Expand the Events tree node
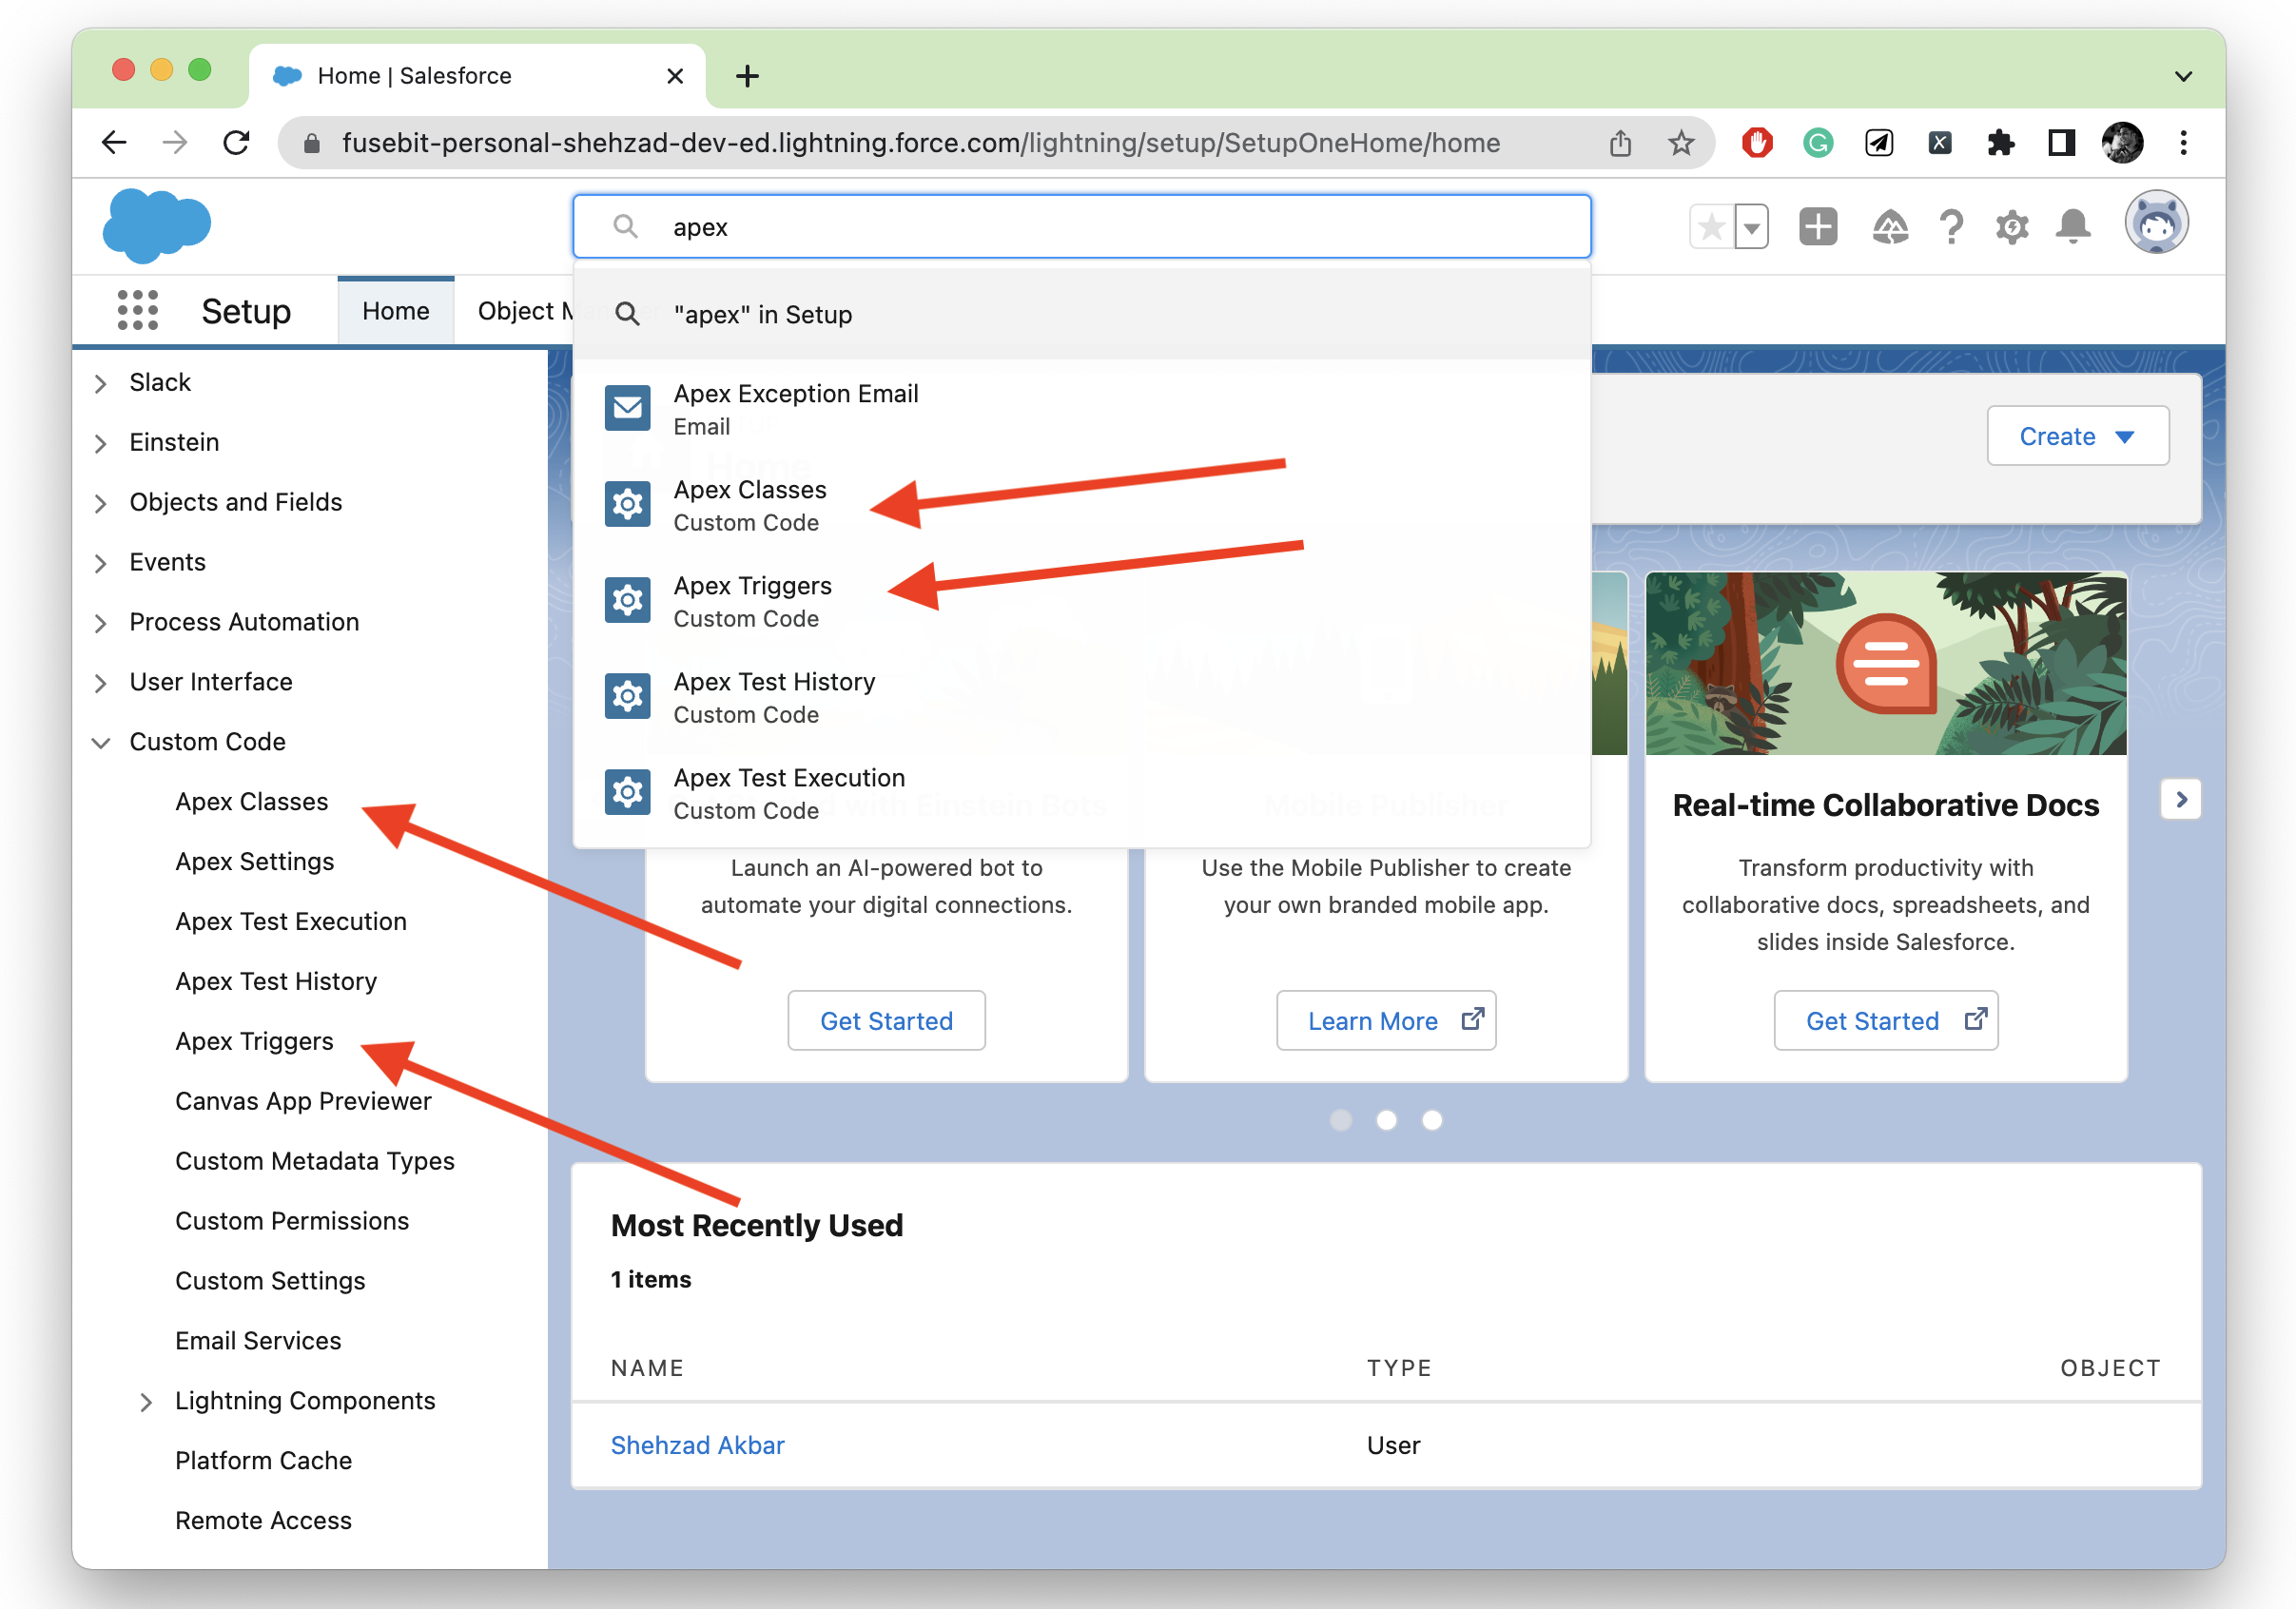 pos(100,563)
